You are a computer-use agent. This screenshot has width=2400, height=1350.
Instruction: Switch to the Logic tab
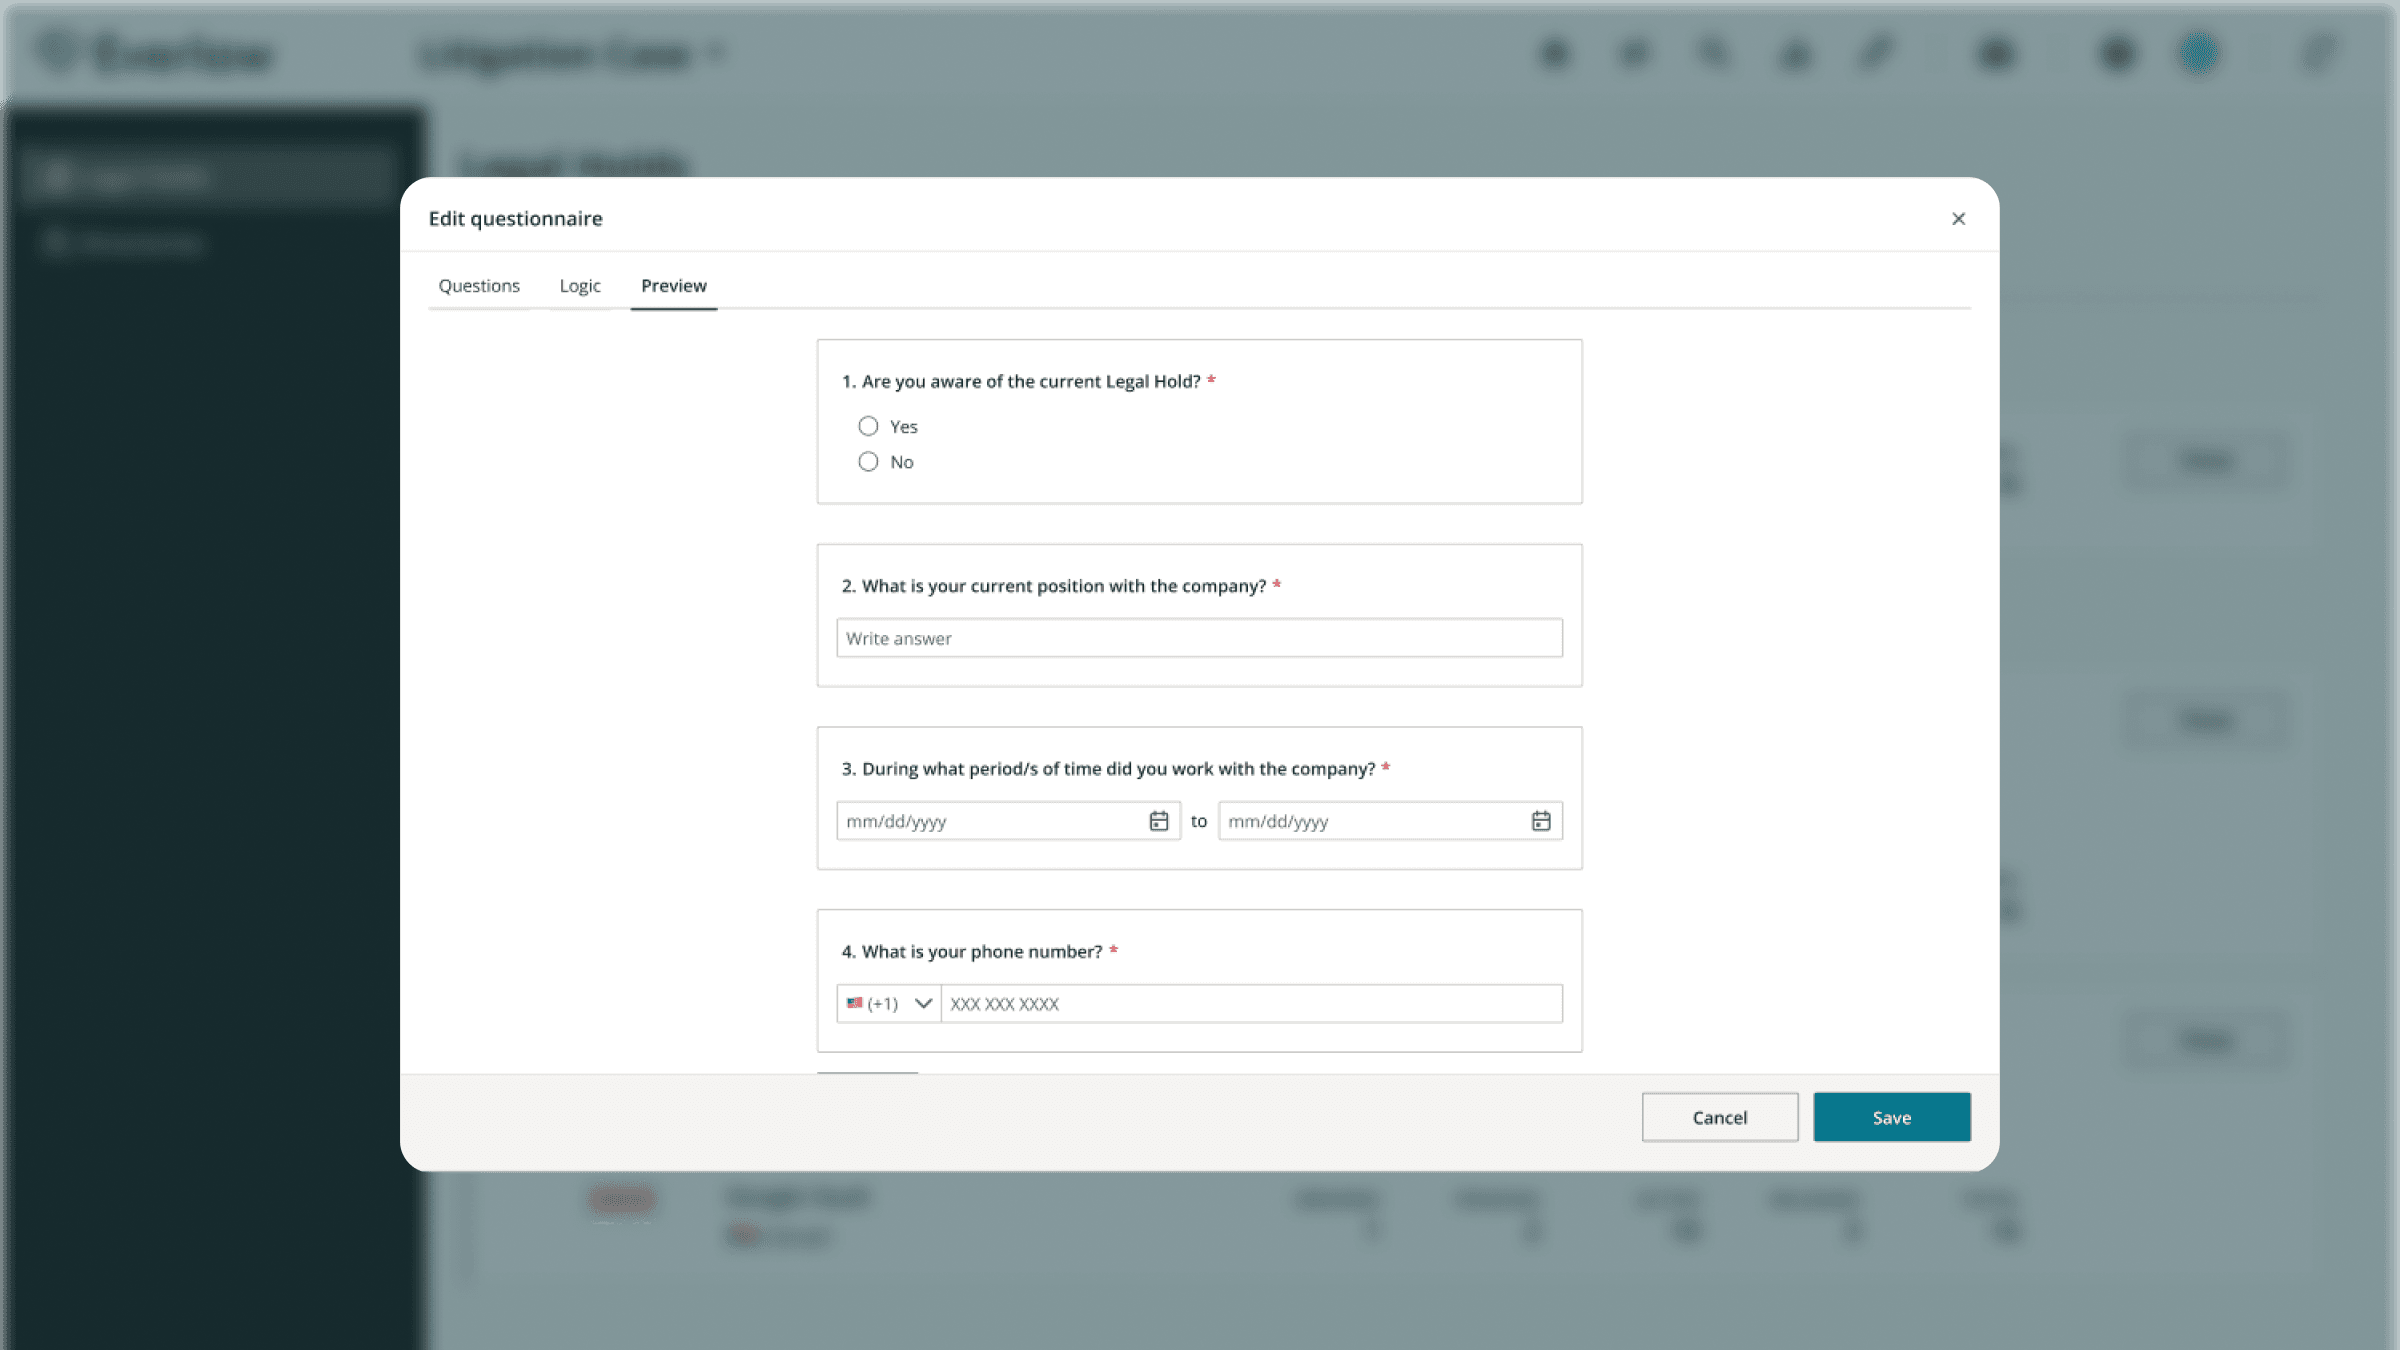coord(580,285)
